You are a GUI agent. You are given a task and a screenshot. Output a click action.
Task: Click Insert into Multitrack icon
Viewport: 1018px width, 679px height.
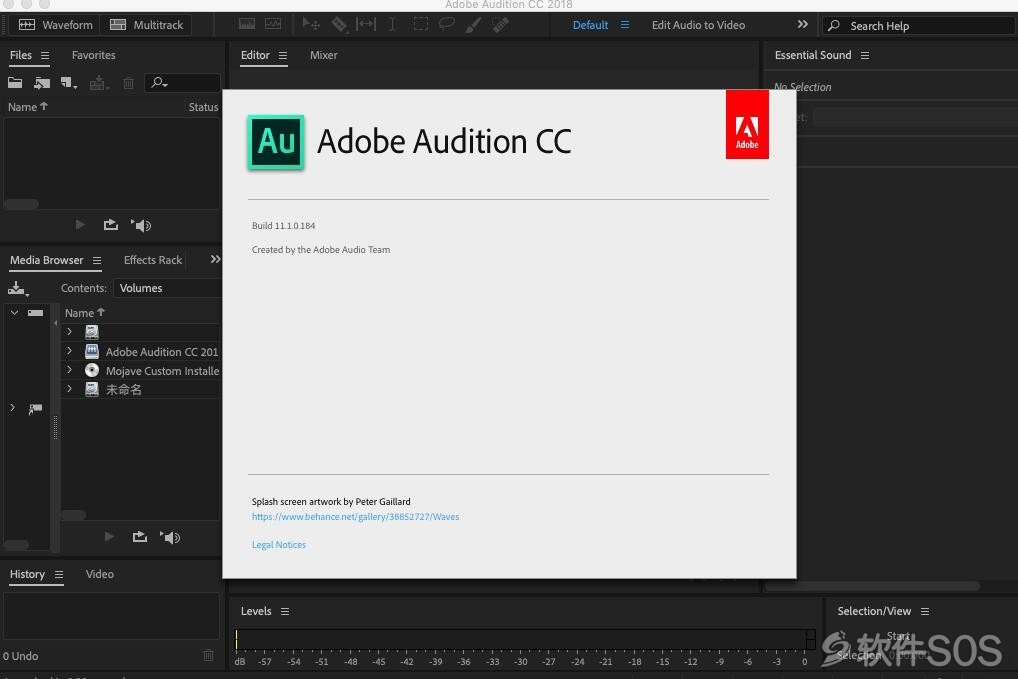point(99,83)
